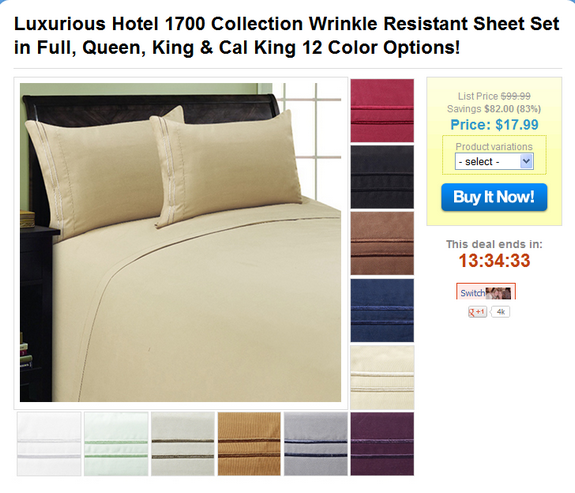Click the dropdown arrow beside select
Image resolution: width=575 pixels, height=493 pixels.
[526, 161]
